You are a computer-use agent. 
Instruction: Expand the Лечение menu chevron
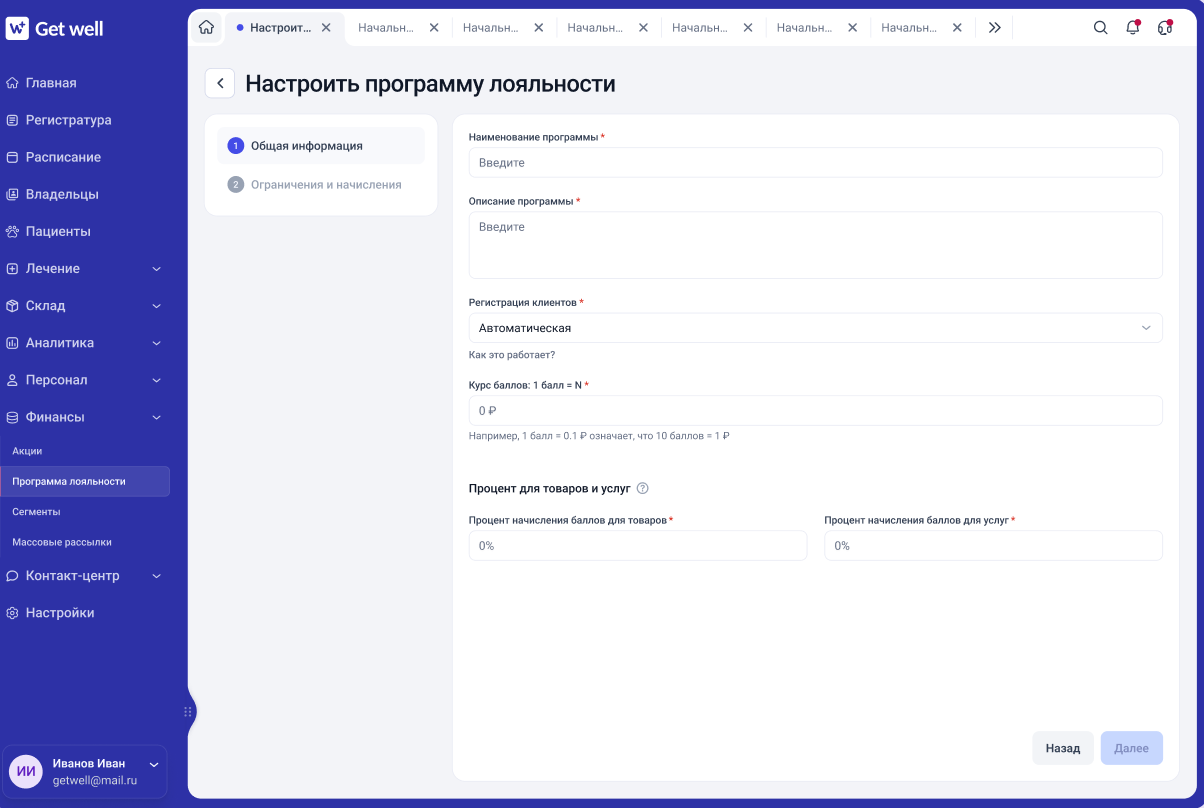click(x=157, y=269)
